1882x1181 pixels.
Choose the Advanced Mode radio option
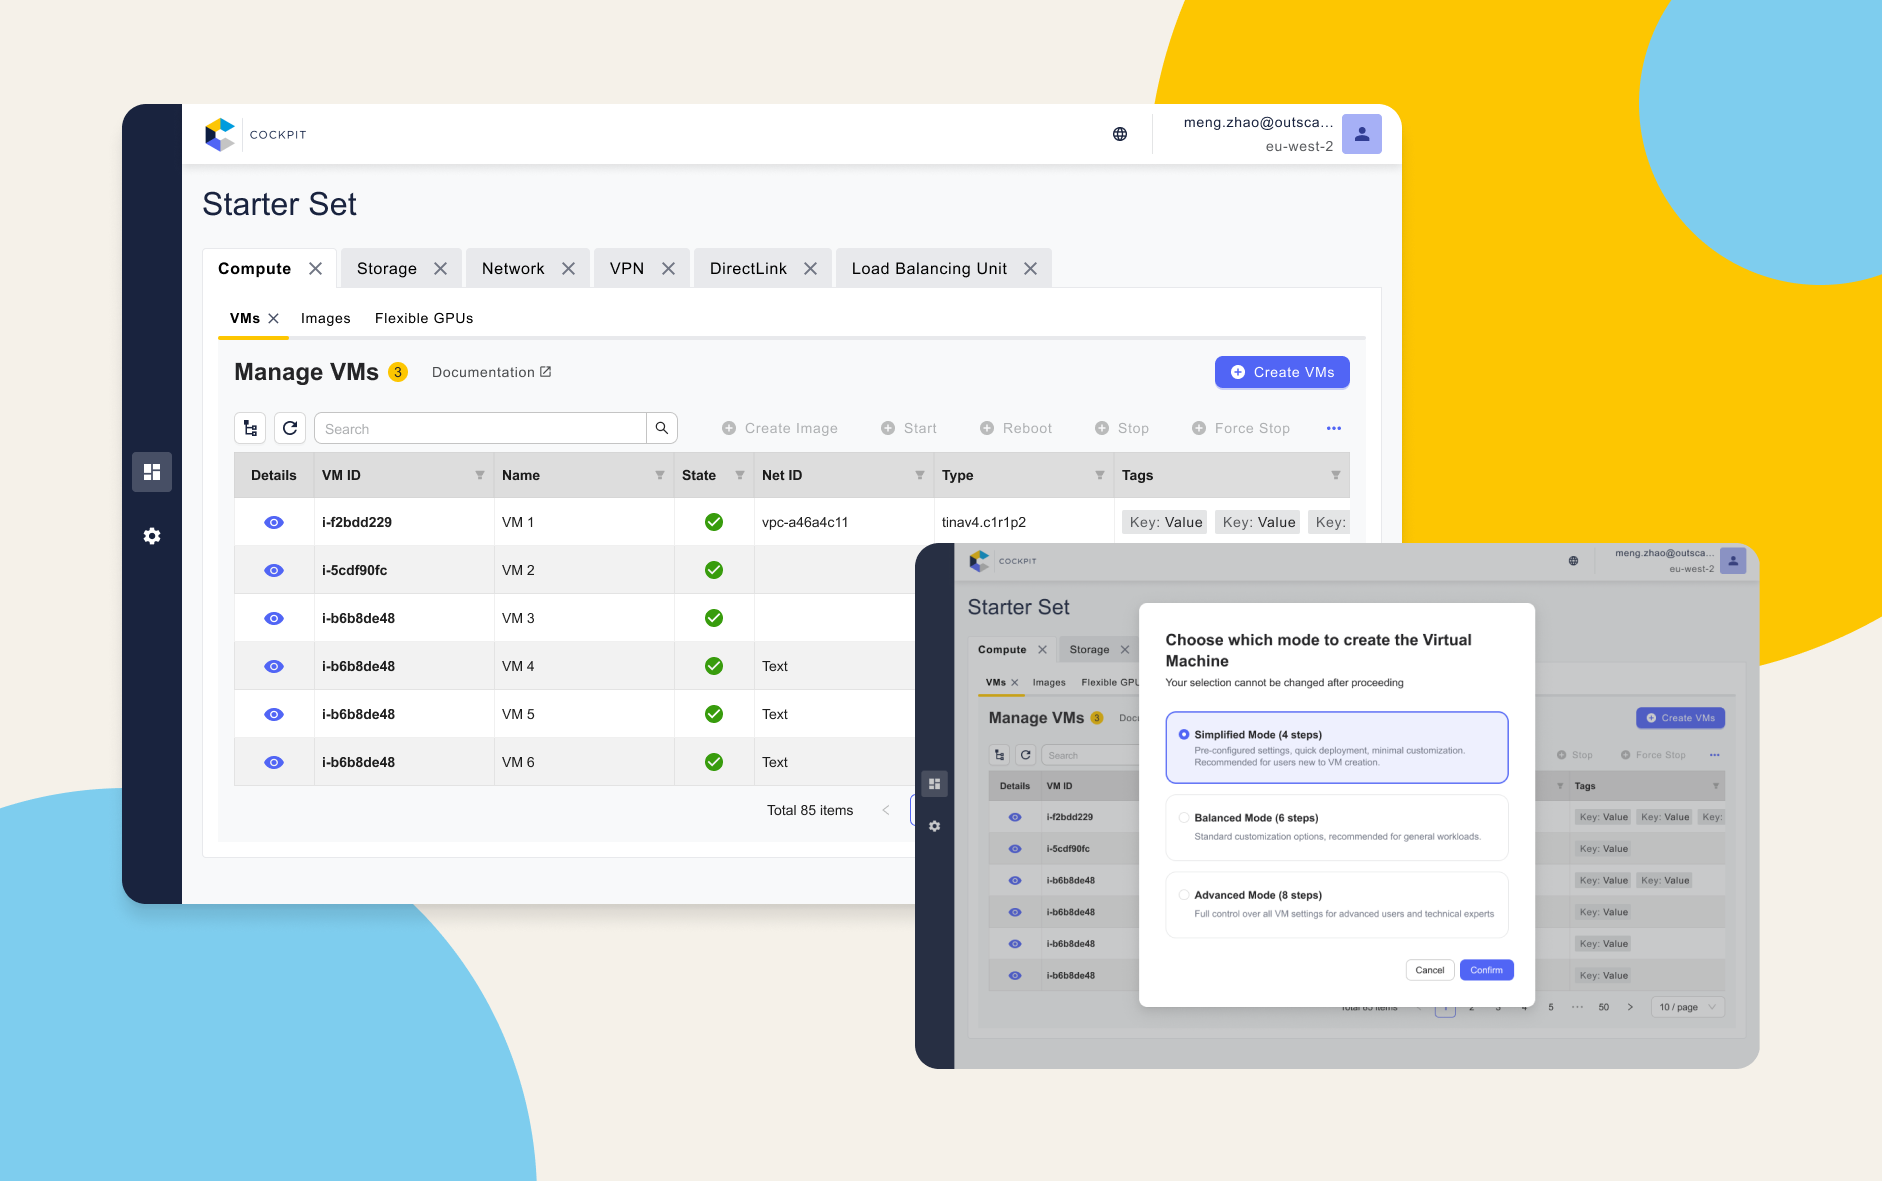tap(1184, 895)
